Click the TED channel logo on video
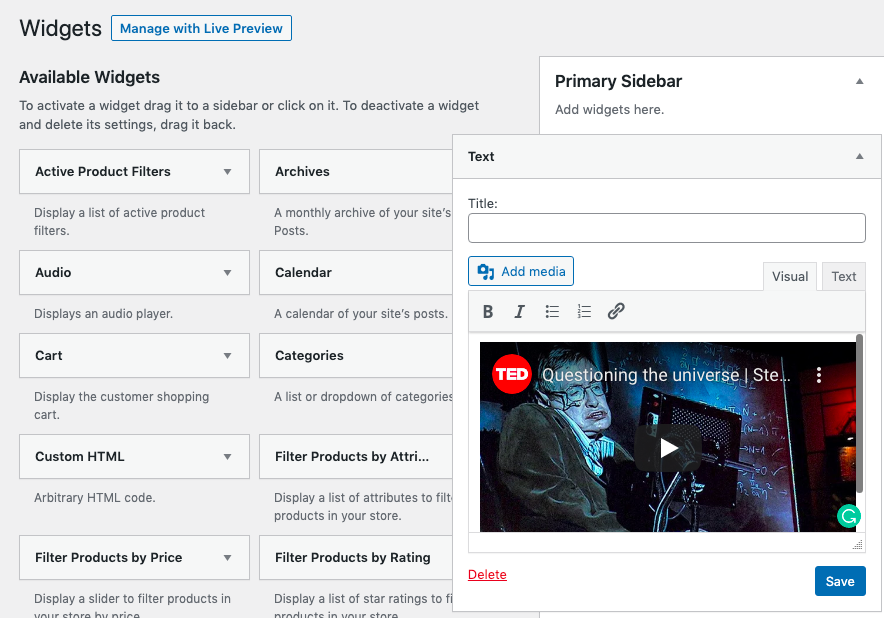The width and height of the screenshot is (884, 618). (511, 374)
